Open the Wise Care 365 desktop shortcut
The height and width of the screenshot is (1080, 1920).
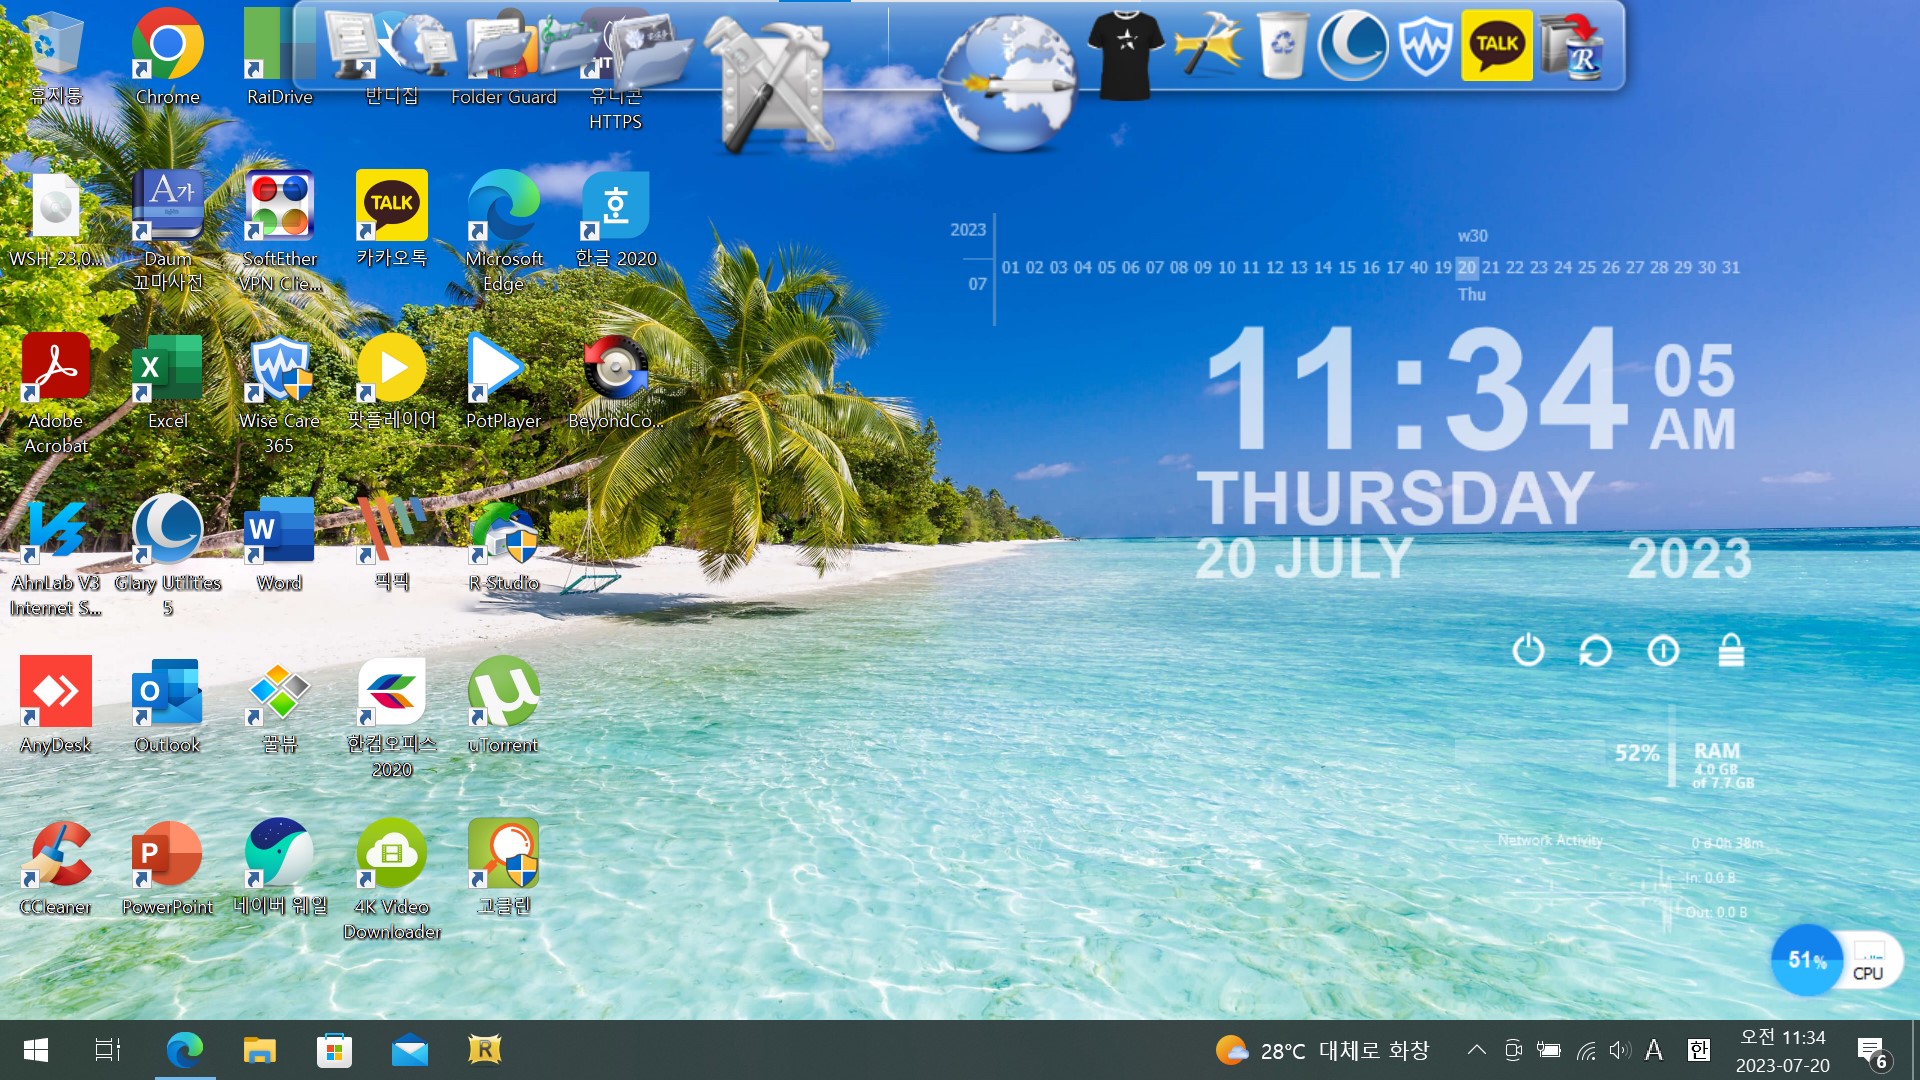(x=279, y=369)
